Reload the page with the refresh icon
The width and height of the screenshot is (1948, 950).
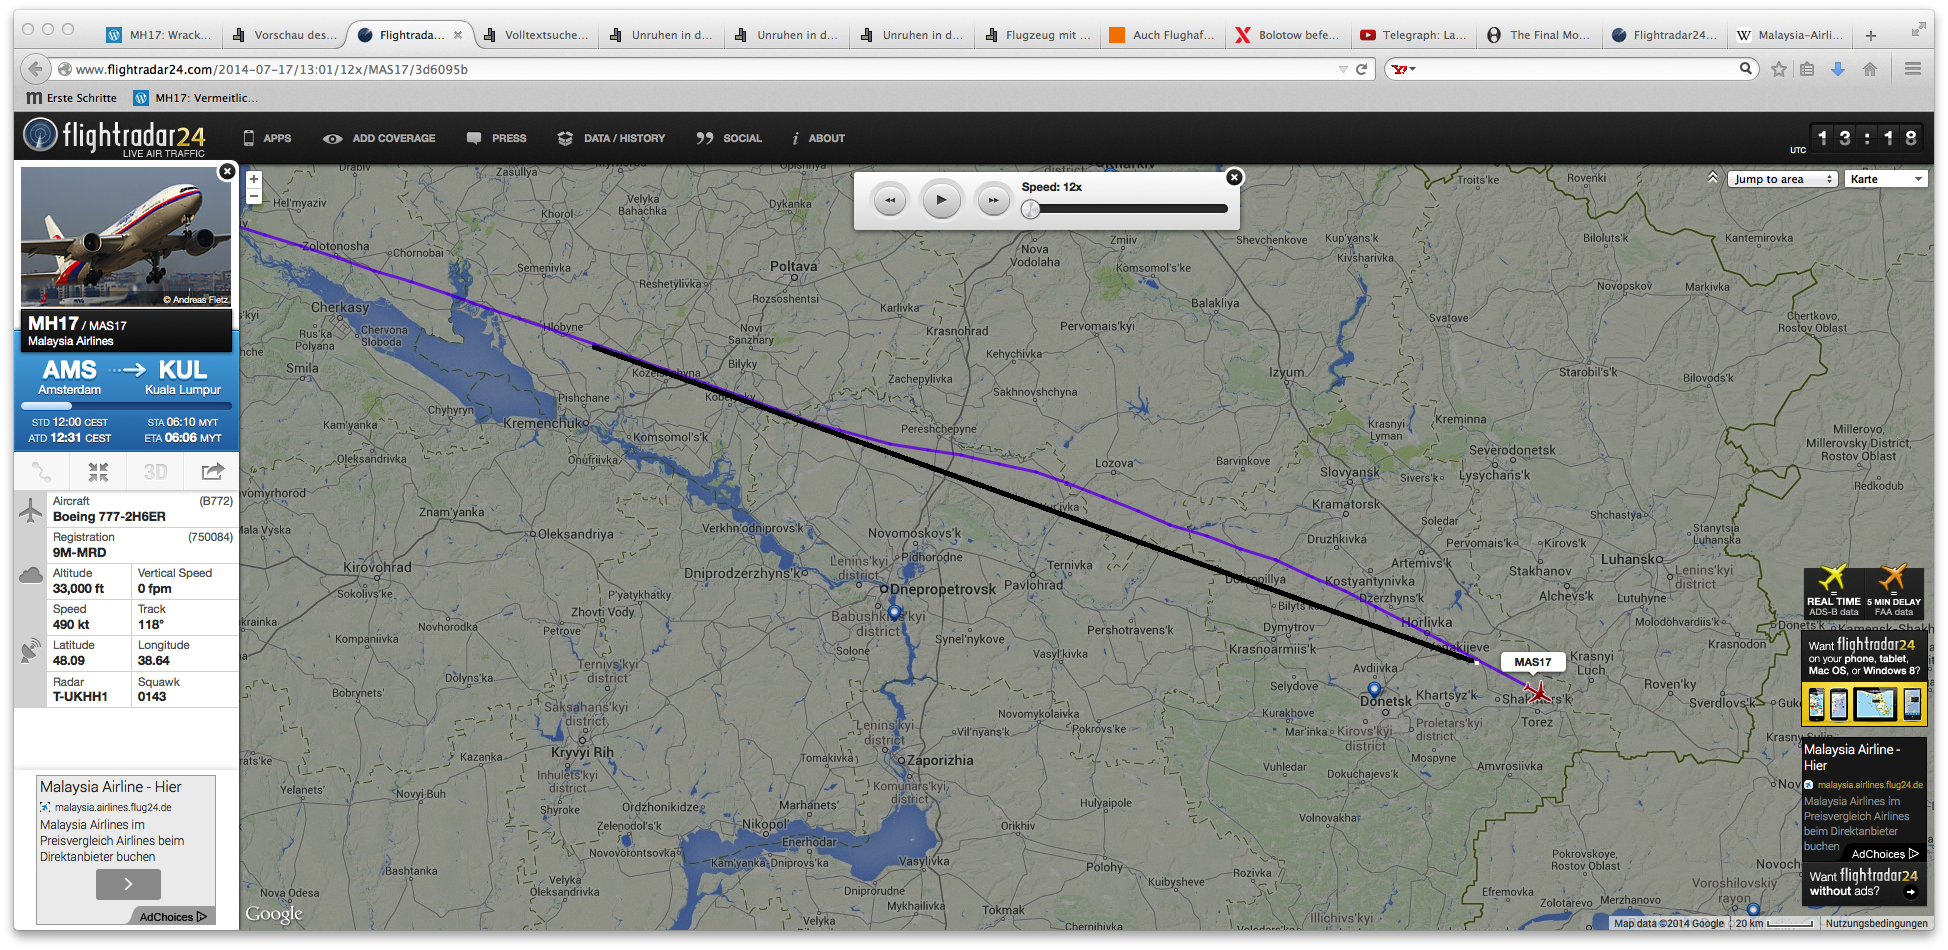coord(1361,69)
